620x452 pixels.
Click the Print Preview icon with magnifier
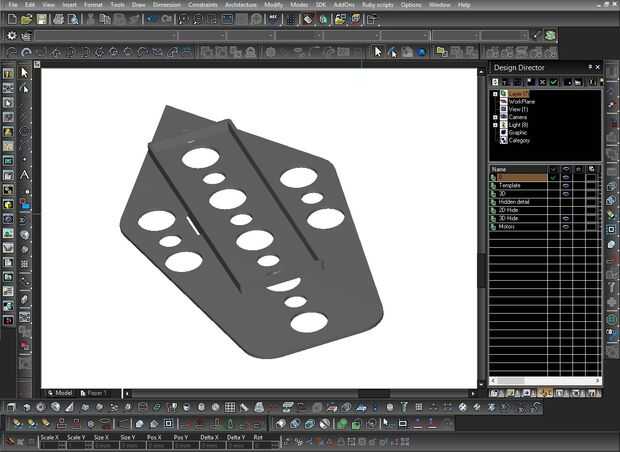[73, 19]
